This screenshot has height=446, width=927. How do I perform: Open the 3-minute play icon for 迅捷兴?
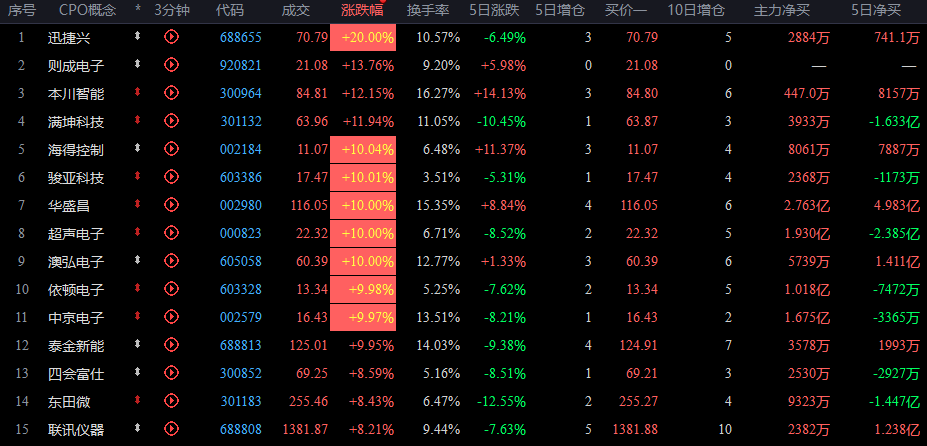tap(171, 37)
